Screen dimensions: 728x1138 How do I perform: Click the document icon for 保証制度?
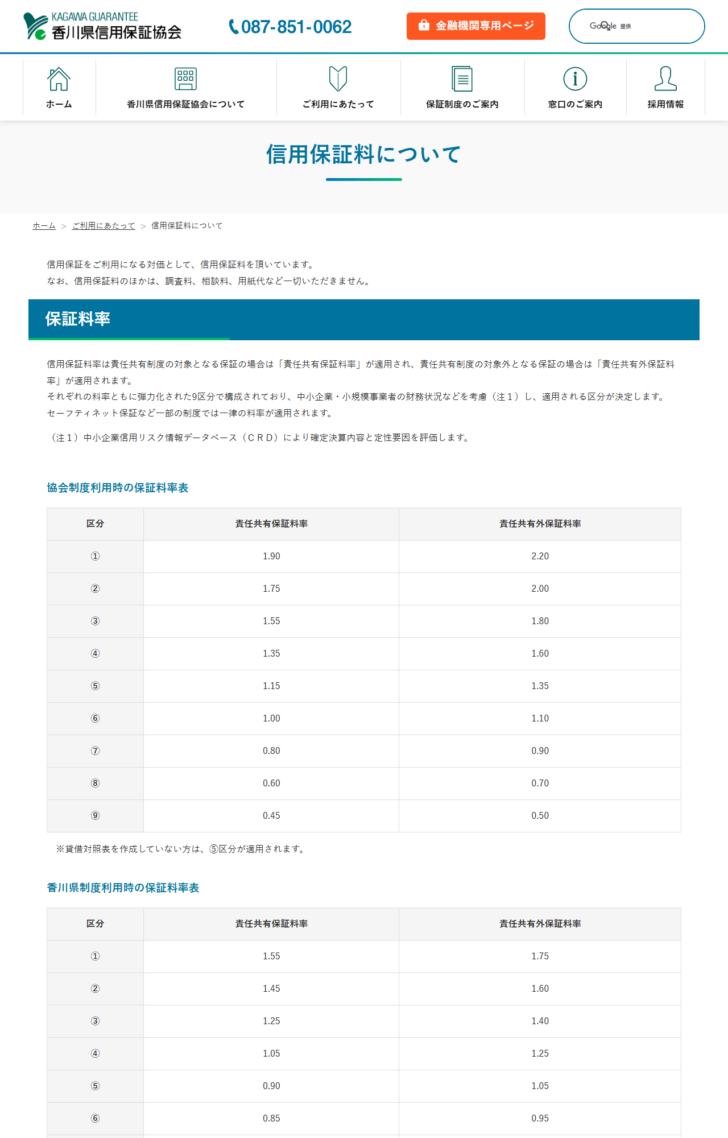coord(462,78)
